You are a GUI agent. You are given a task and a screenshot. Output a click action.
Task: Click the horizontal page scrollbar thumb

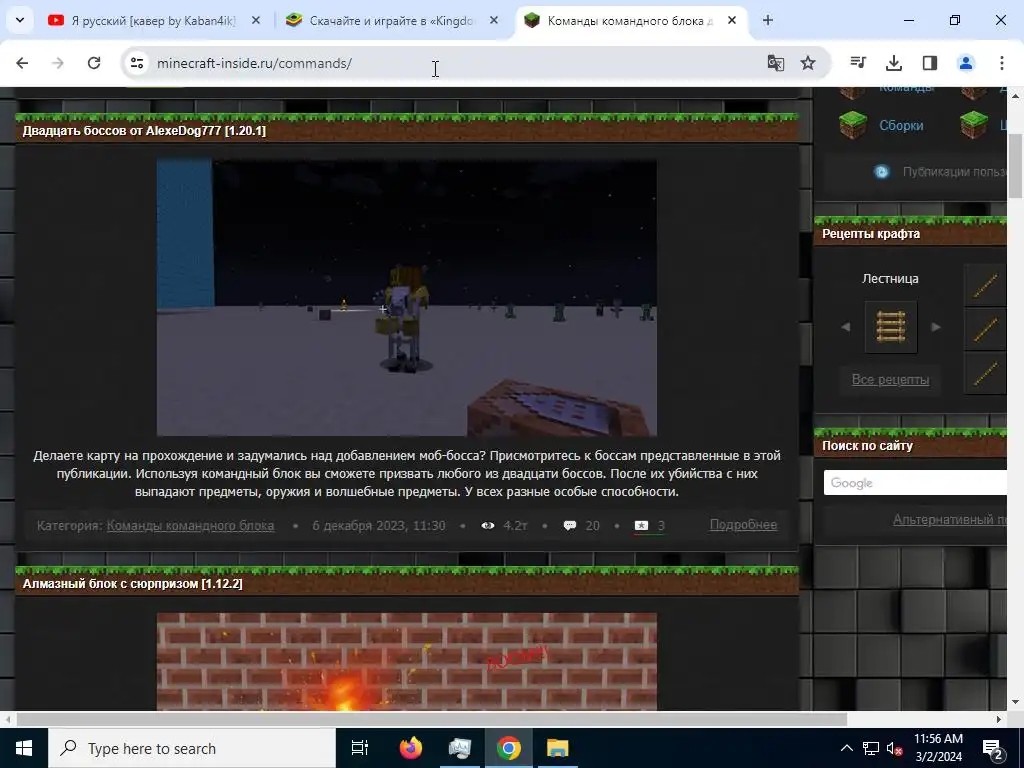432,719
